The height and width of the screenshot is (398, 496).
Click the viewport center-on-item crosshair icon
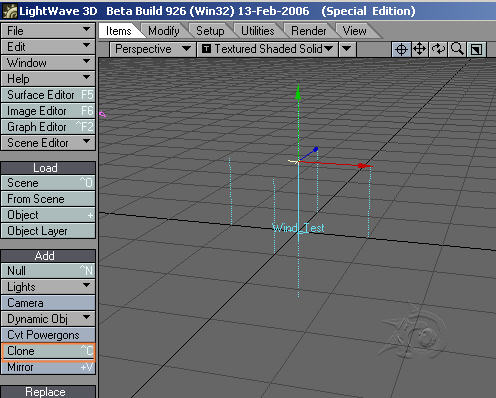click(401, 50)
